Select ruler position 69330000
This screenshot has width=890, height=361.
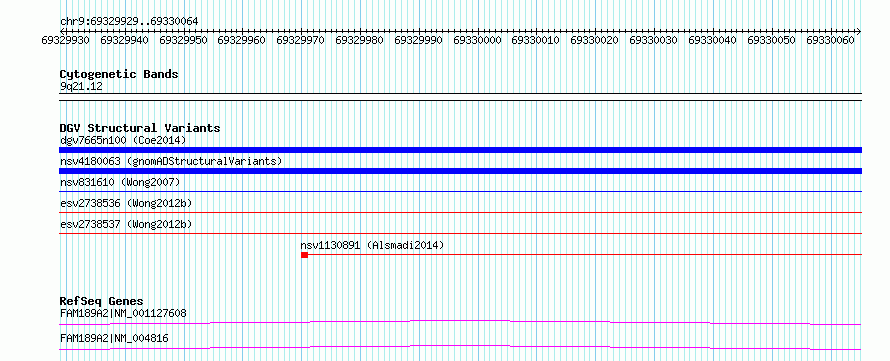pos(477,40)
